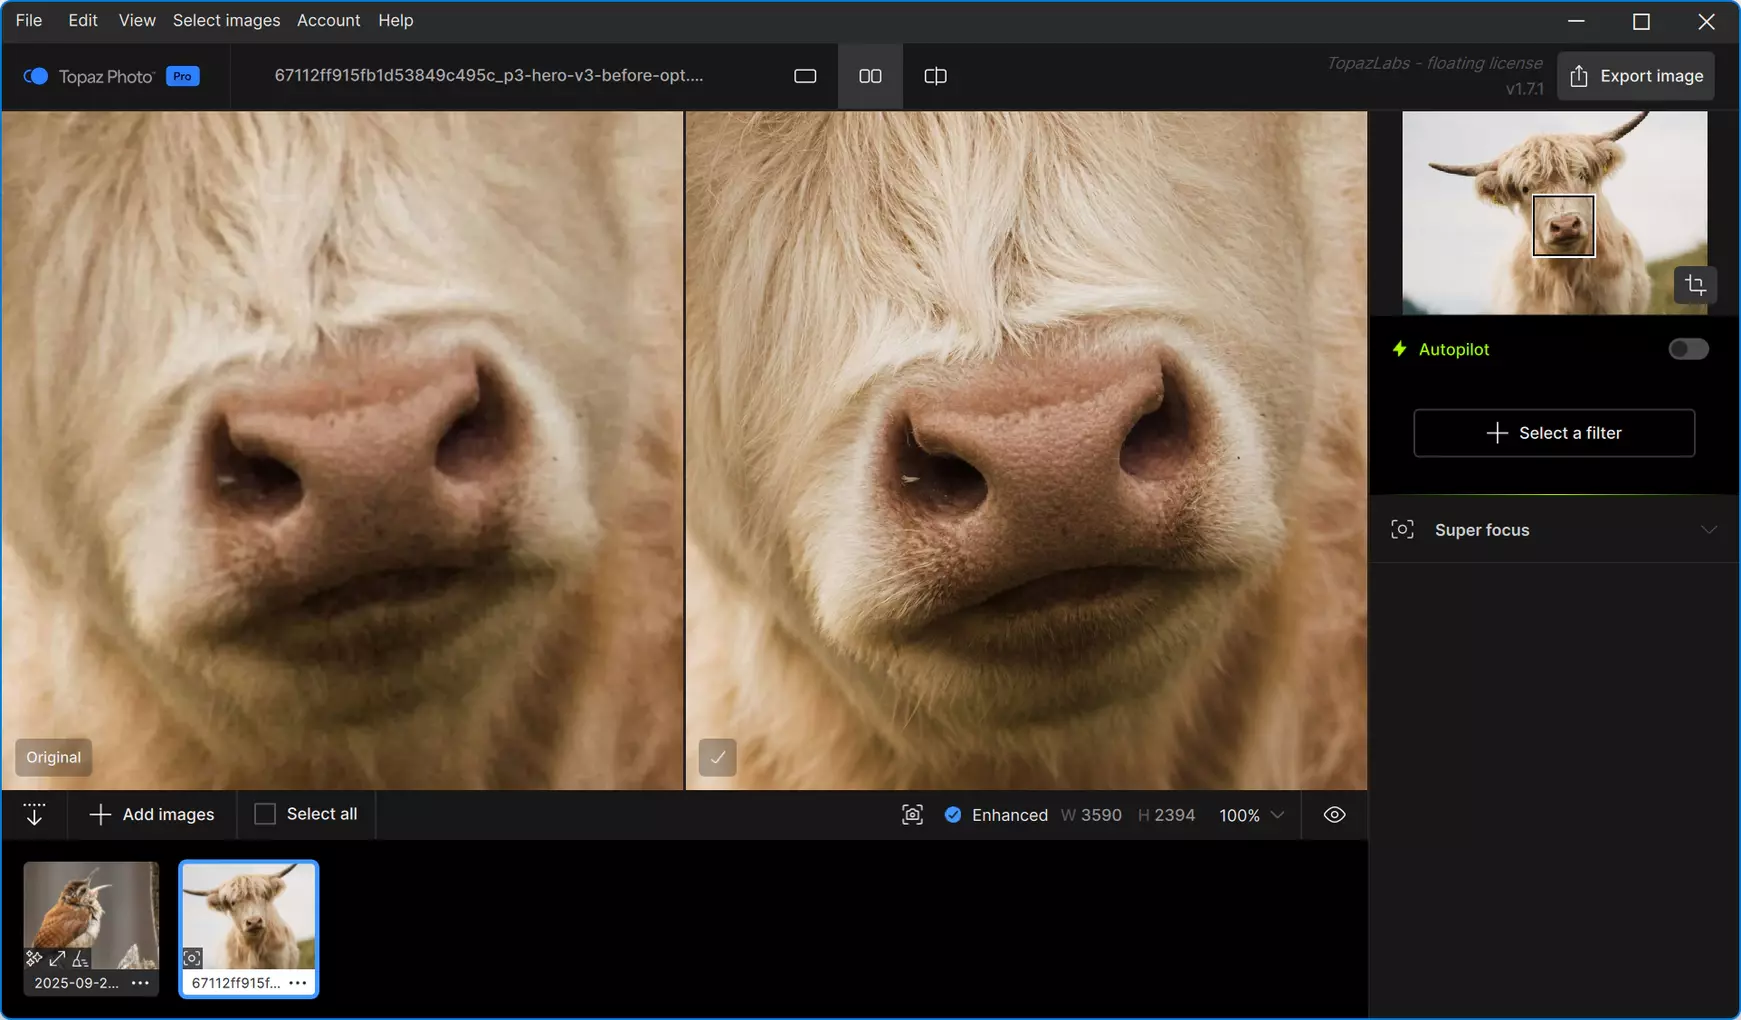Click the Pro badge
This screenshot has height=1020, width=1741.
point(183,76)
